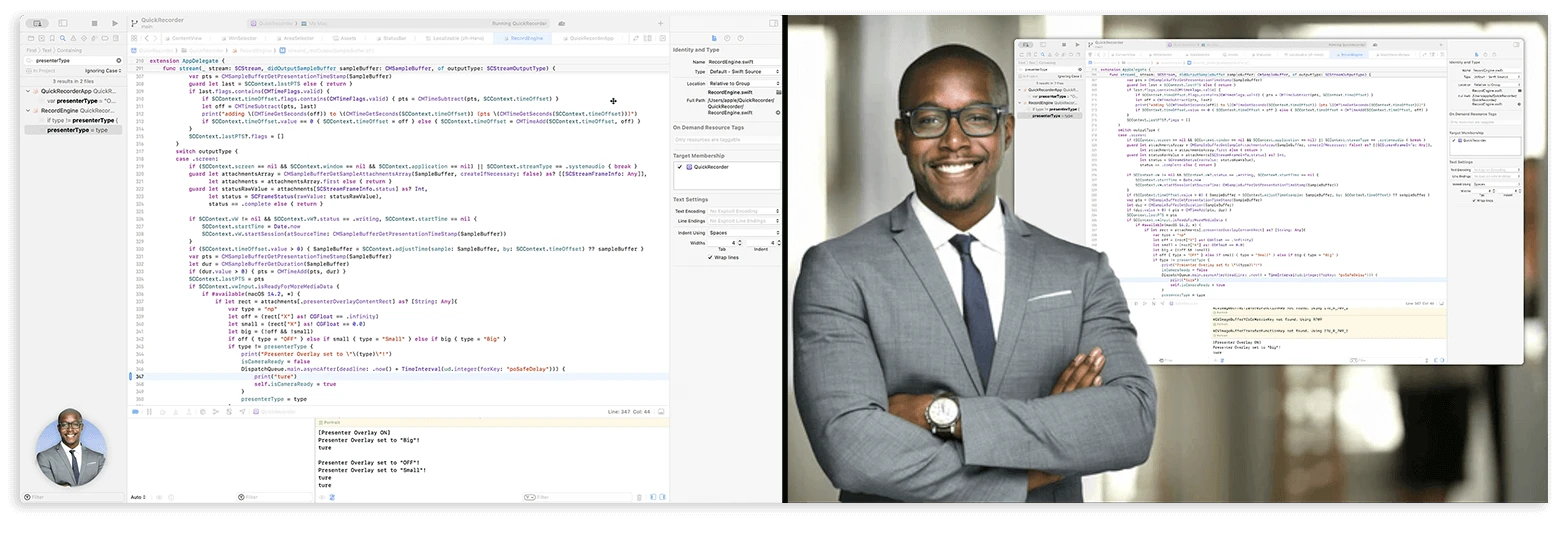Reveal full path in Finder arrow
1568x538 pixels.
[x=778, y=112]
